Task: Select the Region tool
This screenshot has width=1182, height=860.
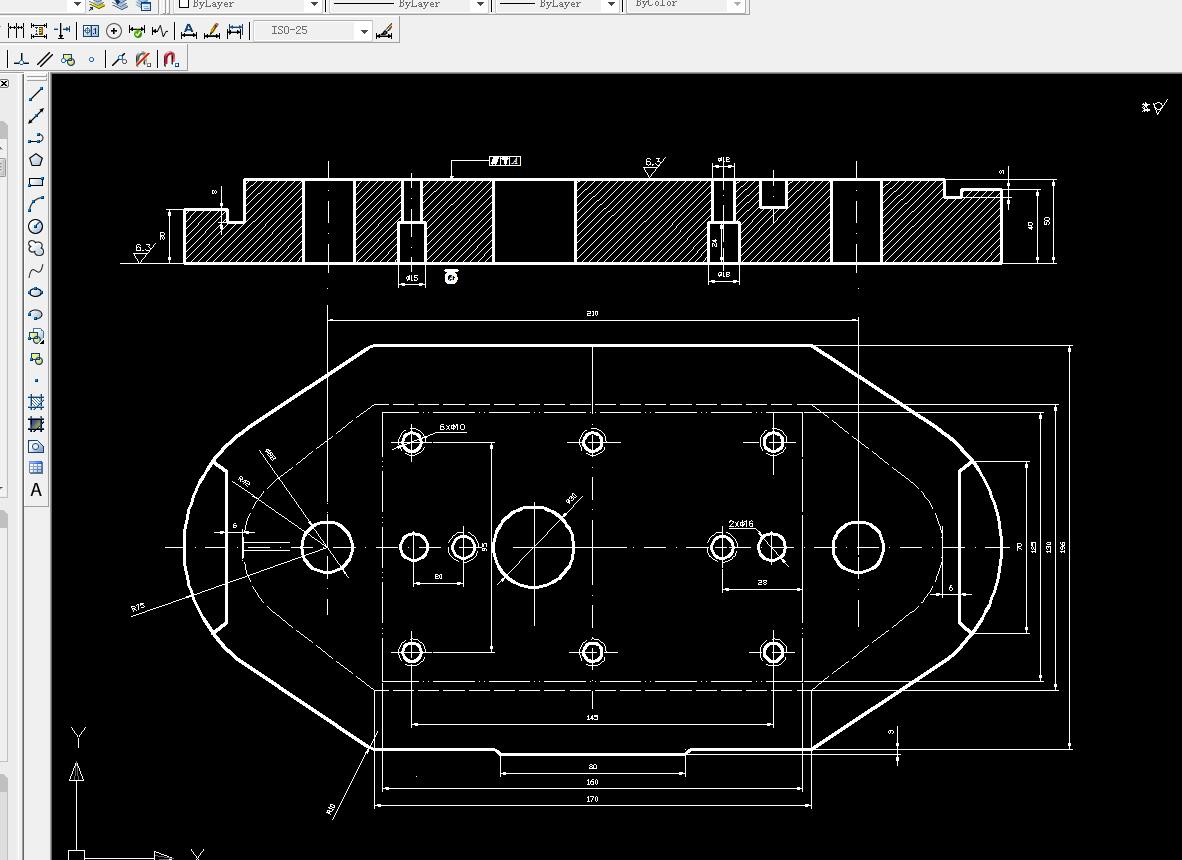Action: [35, 446]
